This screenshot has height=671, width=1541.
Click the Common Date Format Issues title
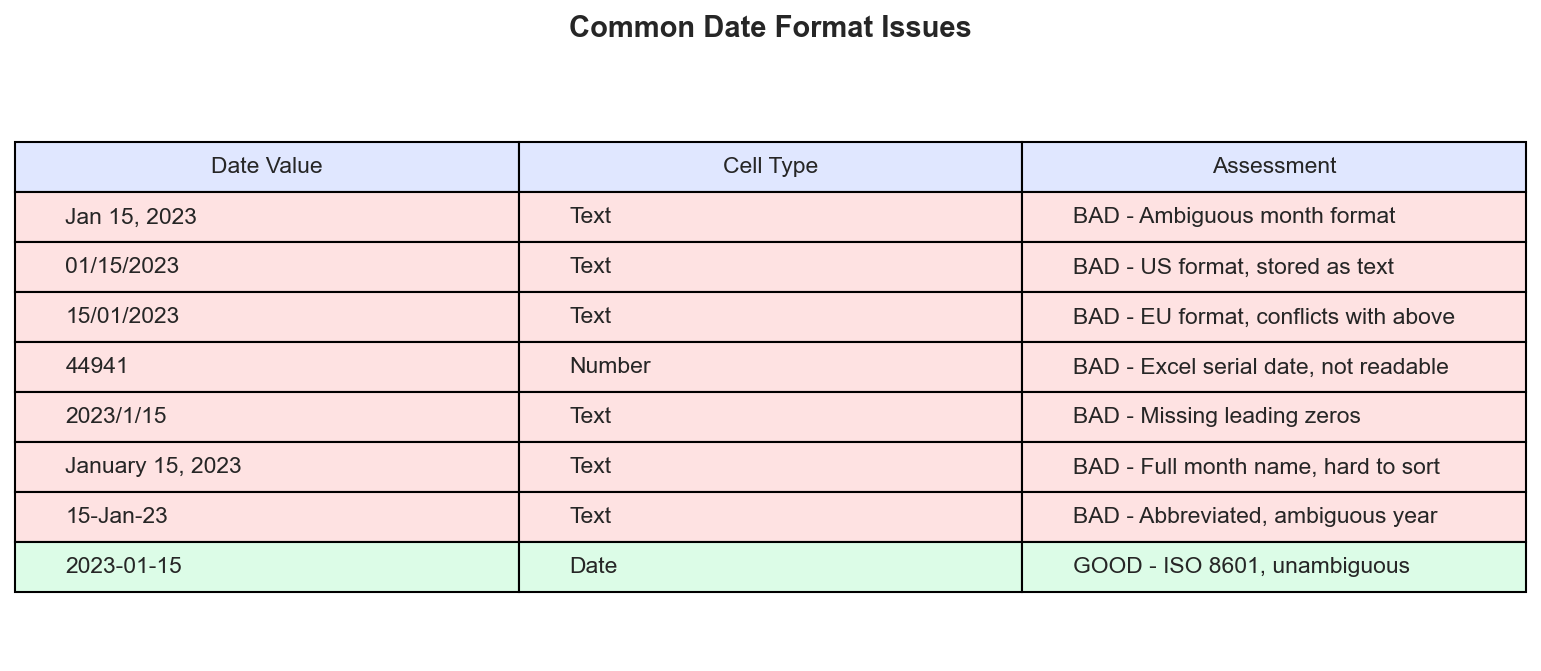pos(770,28)
